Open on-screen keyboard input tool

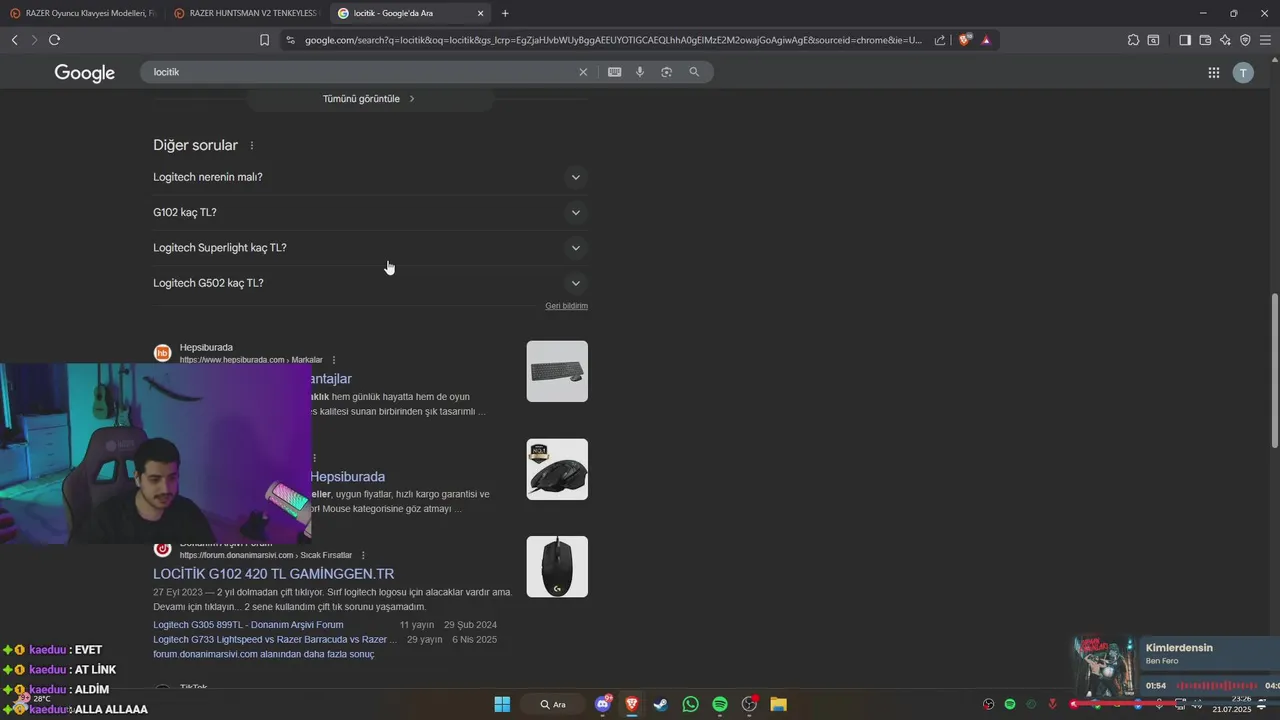[614, 72]
